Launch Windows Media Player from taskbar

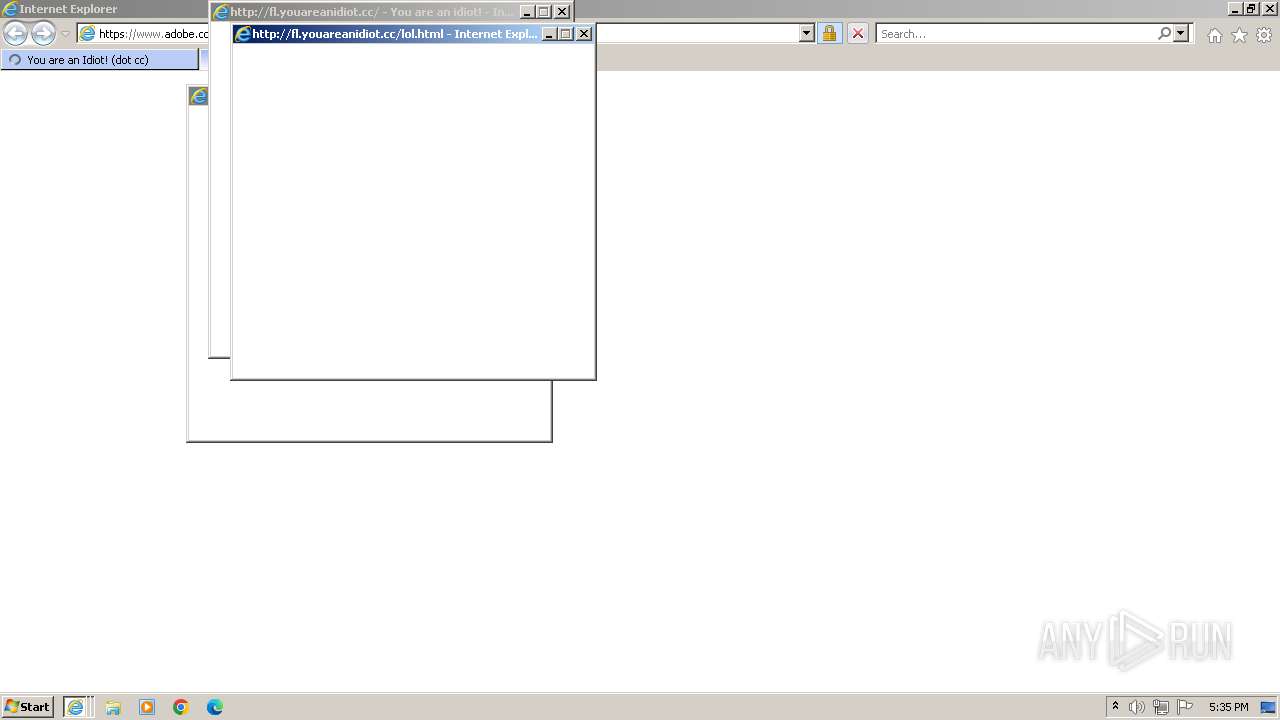tap(147, 707)
